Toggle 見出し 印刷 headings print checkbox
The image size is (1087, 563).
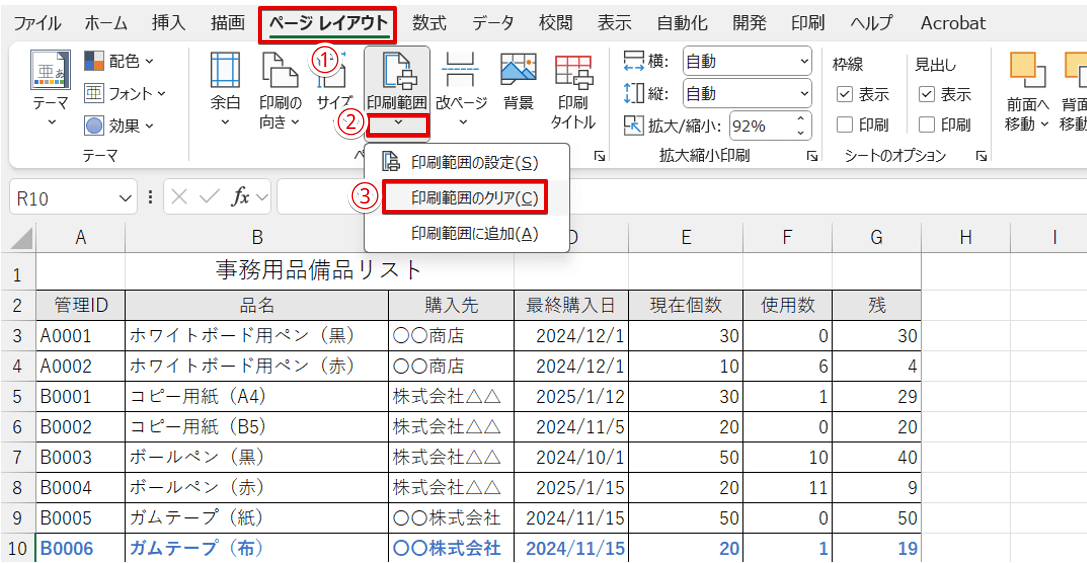click(926, 125)
